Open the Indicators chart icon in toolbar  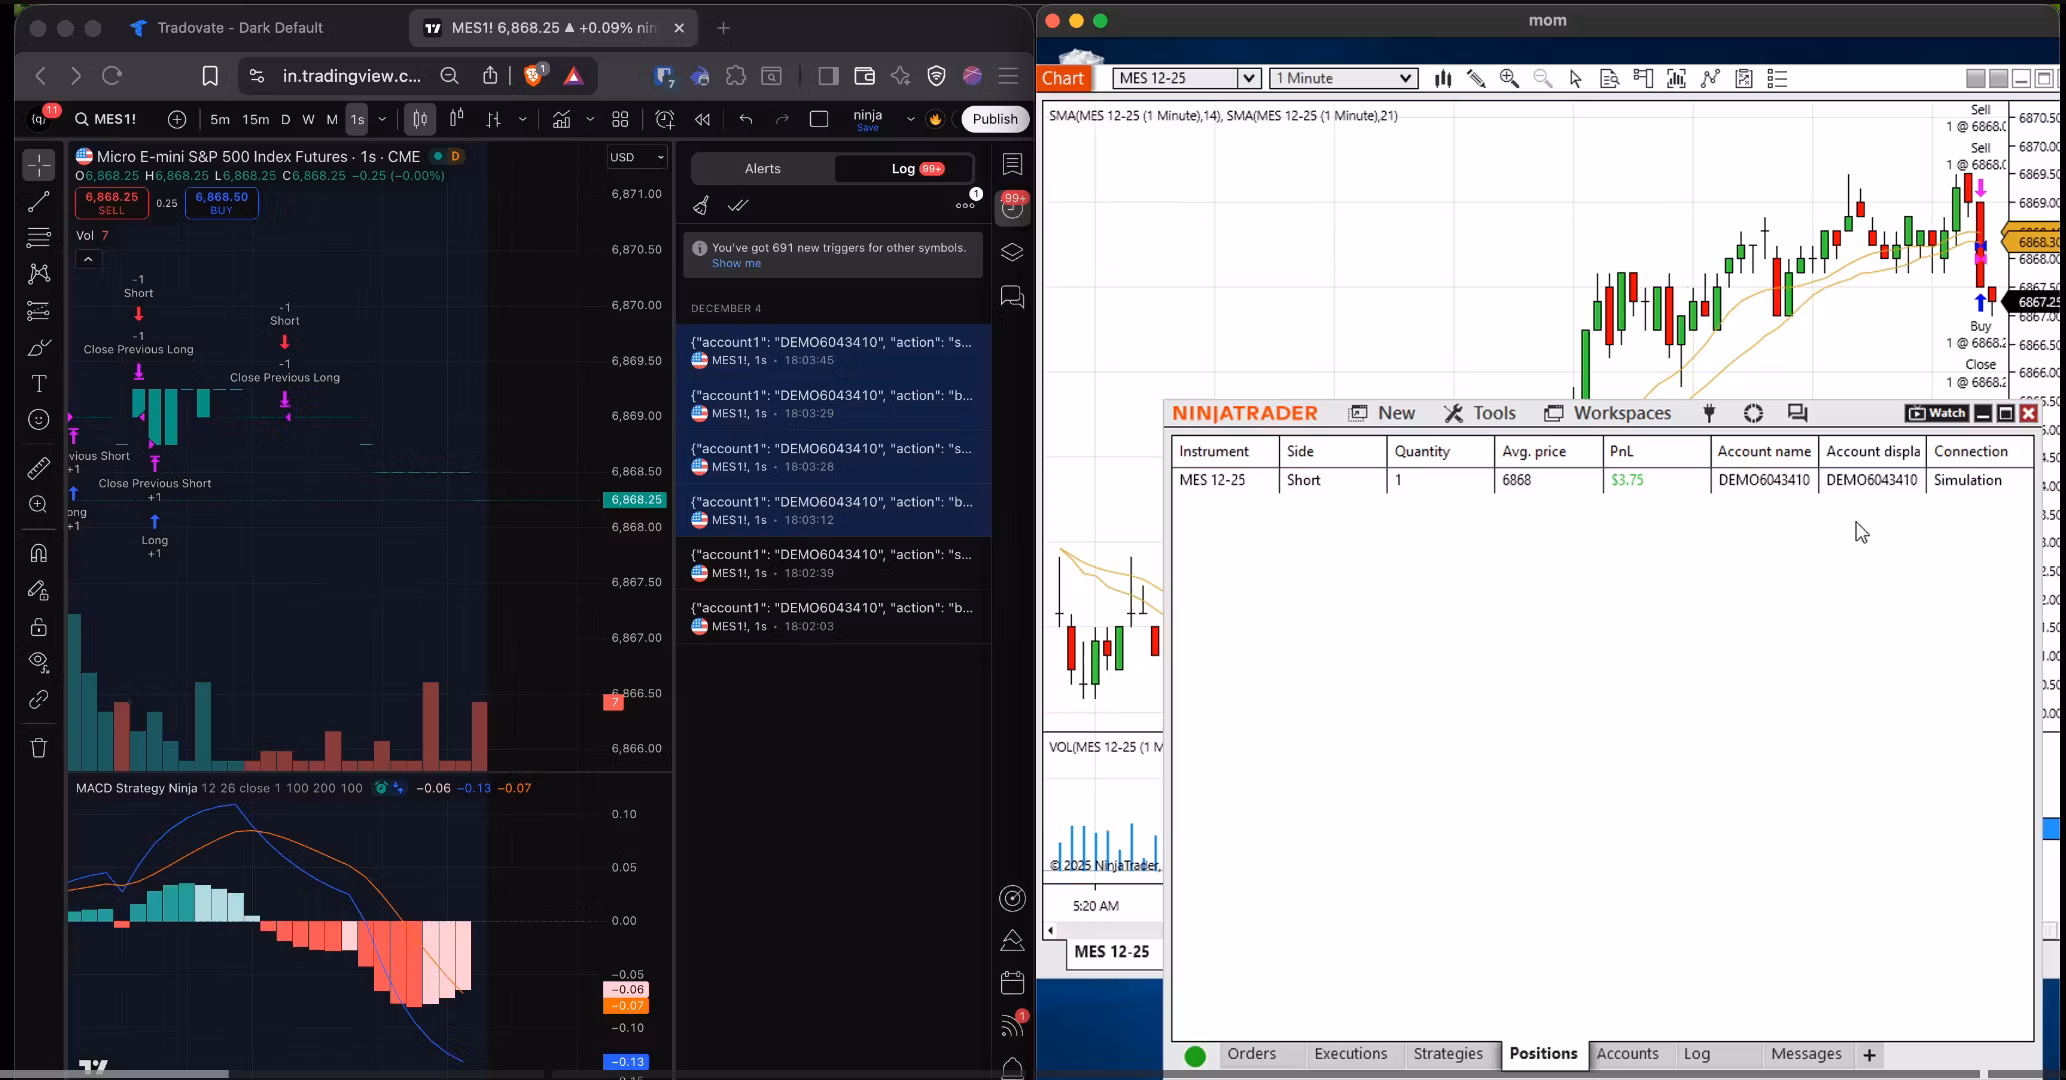tap(561, 119)
